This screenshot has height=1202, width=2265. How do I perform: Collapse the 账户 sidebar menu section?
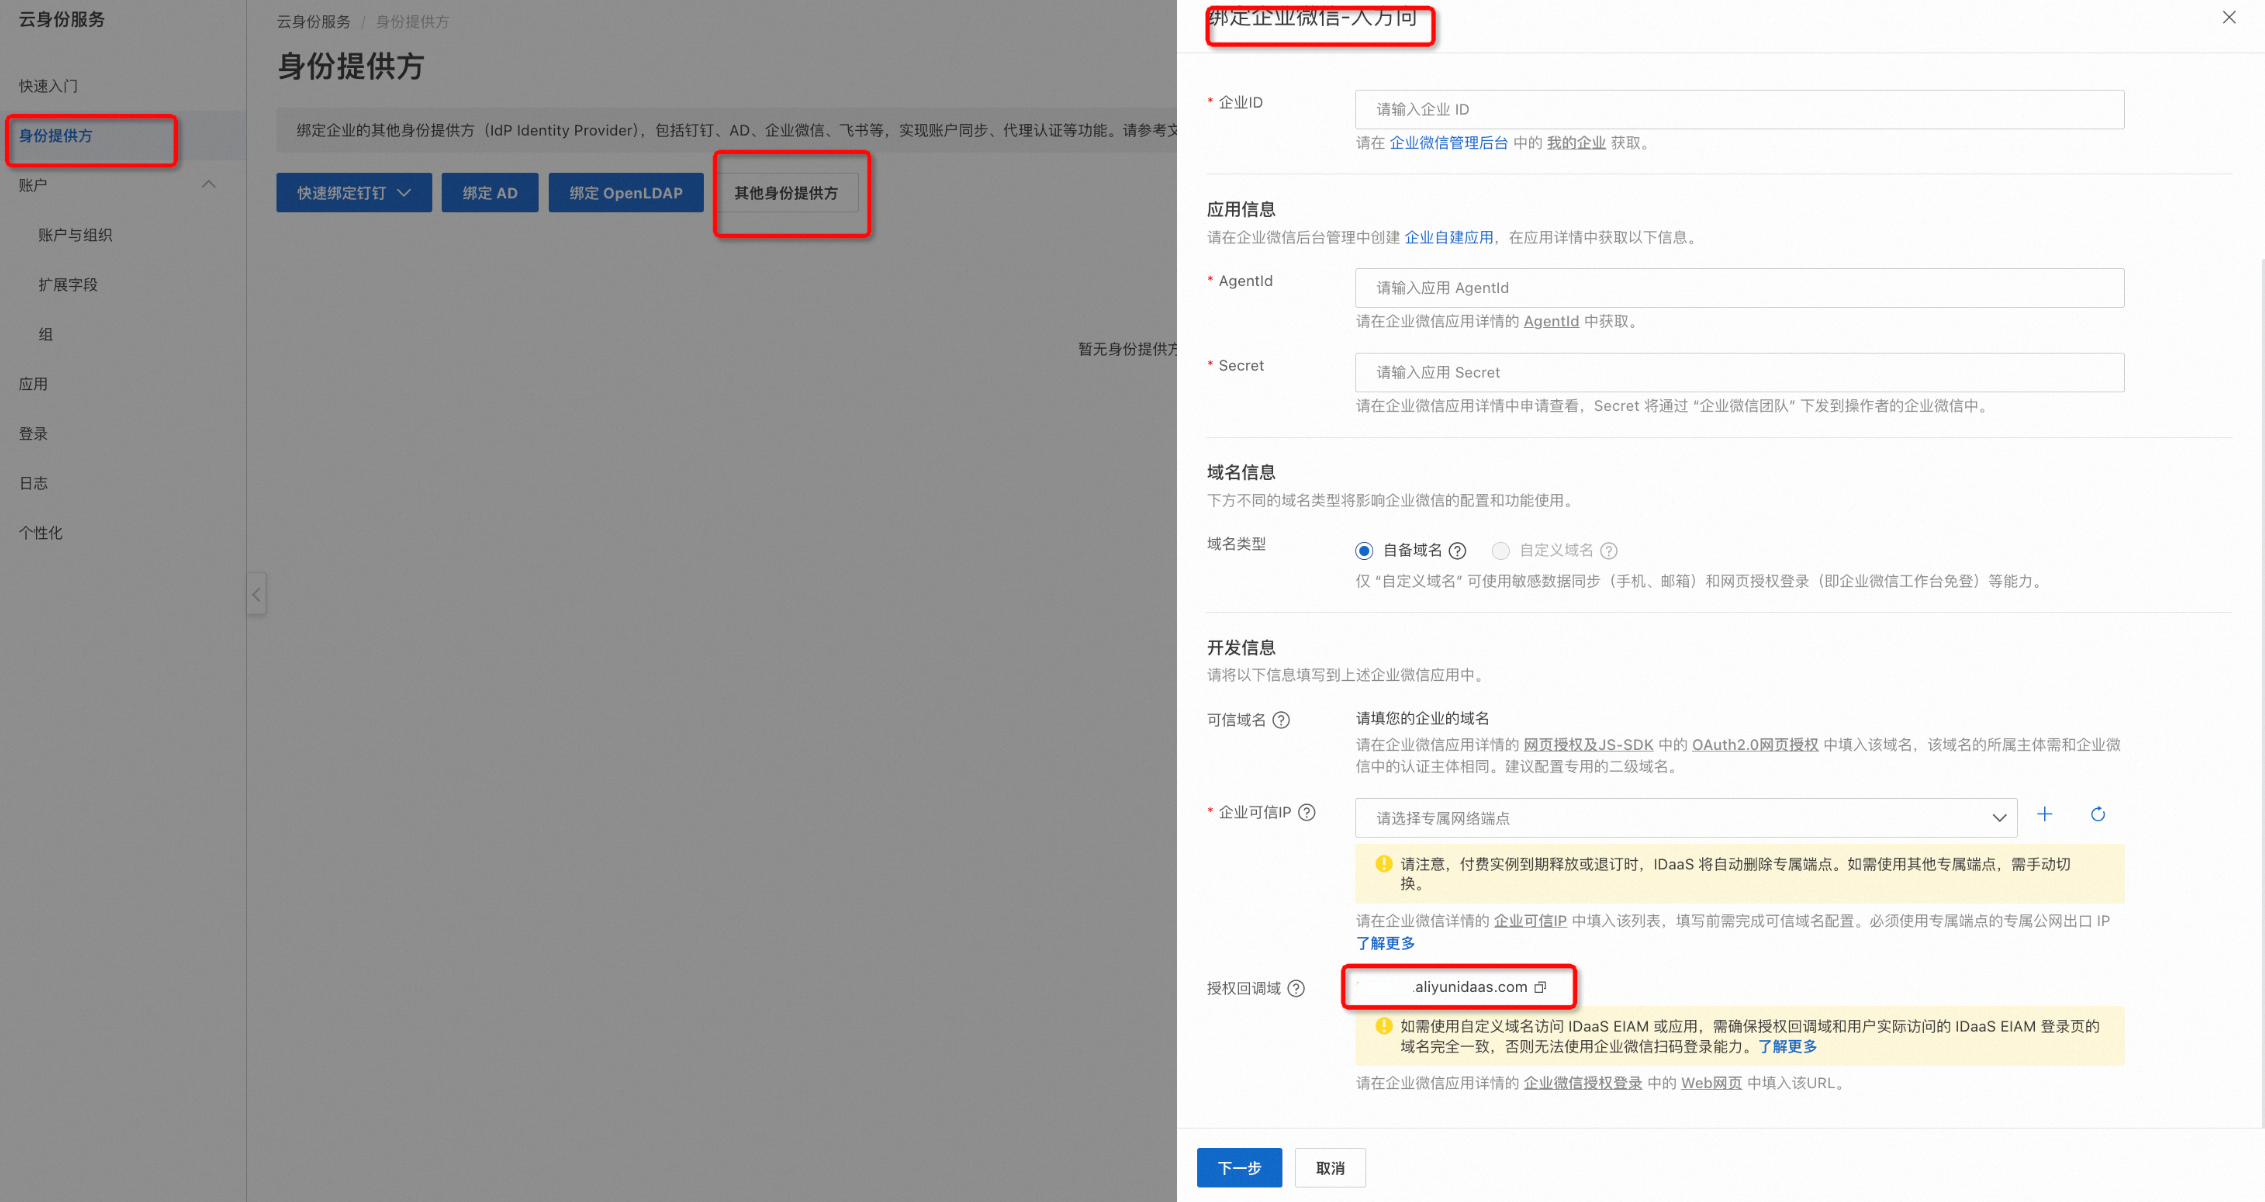tap(209, 185)
